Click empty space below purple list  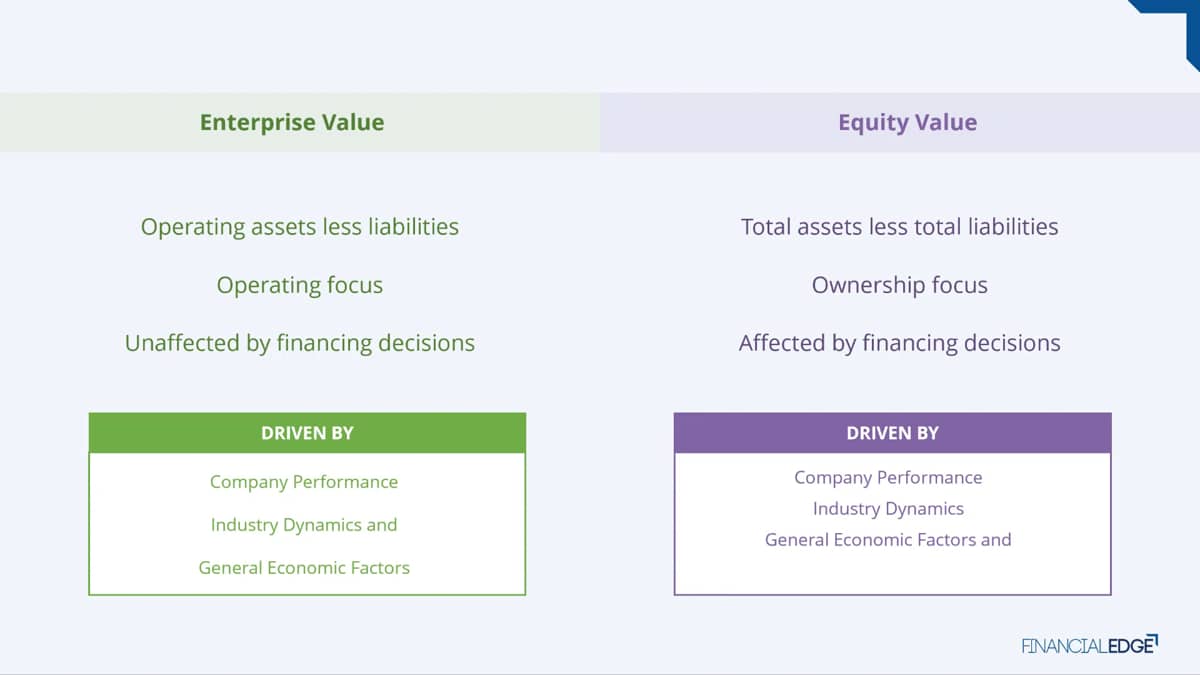[x=892, y=572]
